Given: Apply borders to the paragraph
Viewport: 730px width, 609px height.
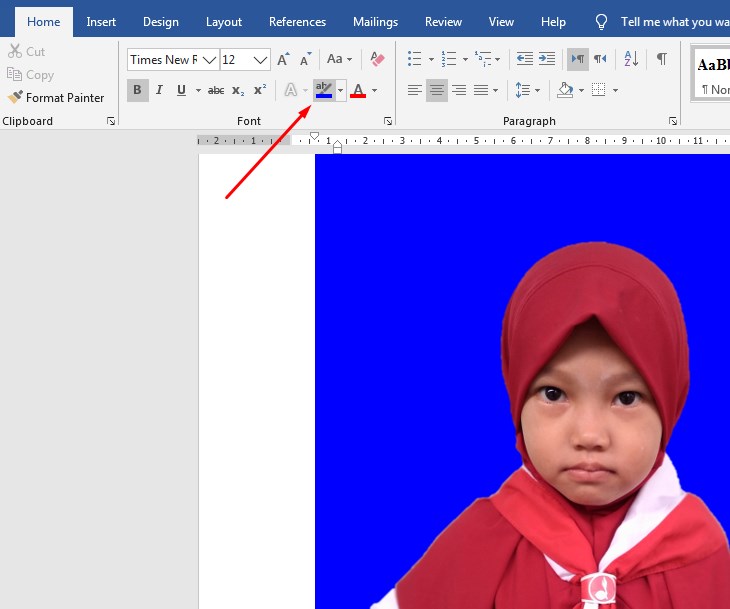Looking at the screenshot, I should pos(598,89).
